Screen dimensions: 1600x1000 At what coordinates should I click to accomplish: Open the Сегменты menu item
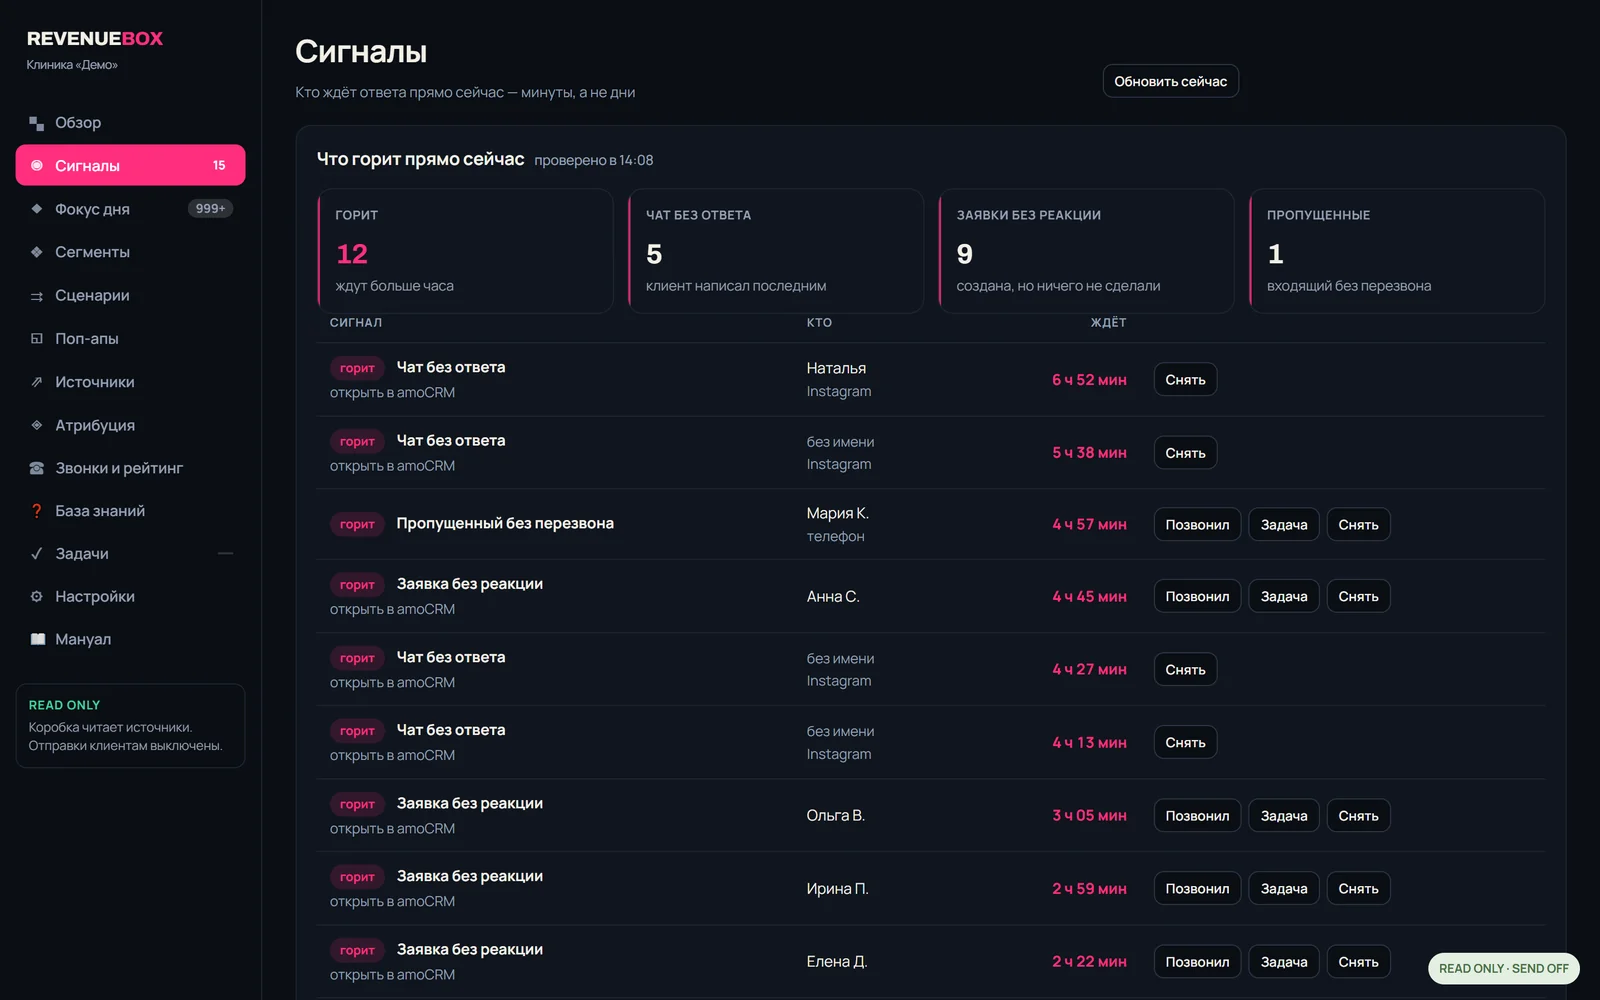130,252
